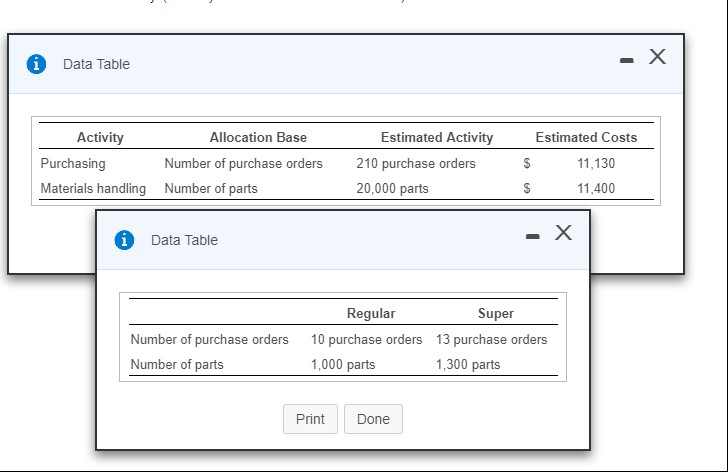The image size is (728, 472).
Task: Click the 13 purchase orders cell
Action: coord(491,339)
